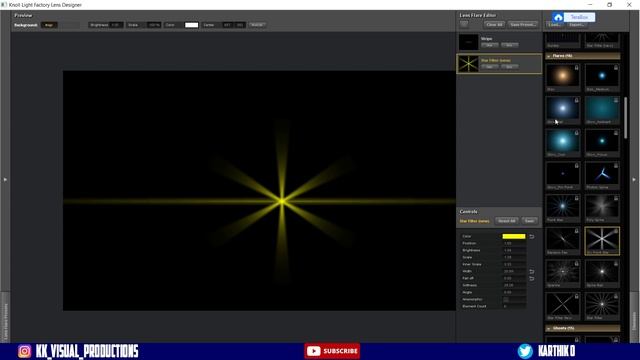Open the yellow Color swatch in Controls
This screenshot has height=360, width=640.
point(514,236)
